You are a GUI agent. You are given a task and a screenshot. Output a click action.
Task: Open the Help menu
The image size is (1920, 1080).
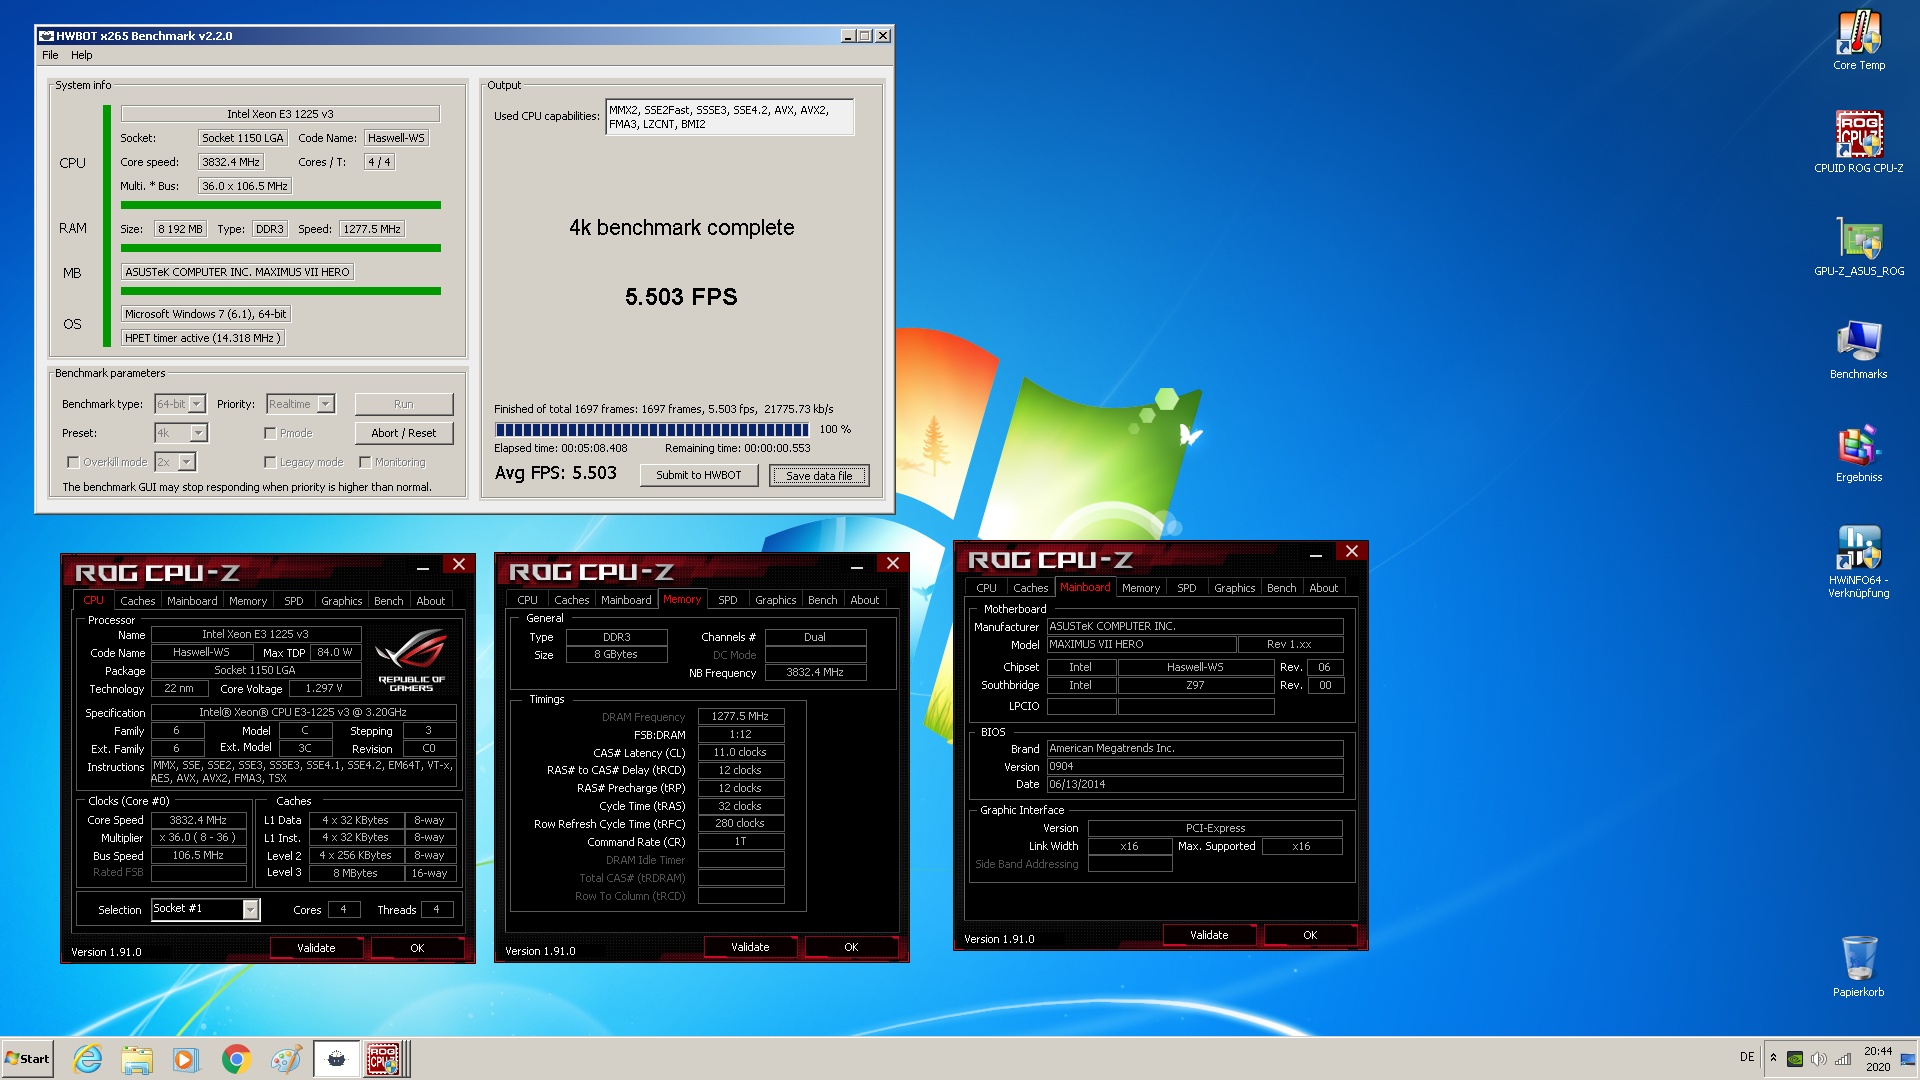(82, 56)
